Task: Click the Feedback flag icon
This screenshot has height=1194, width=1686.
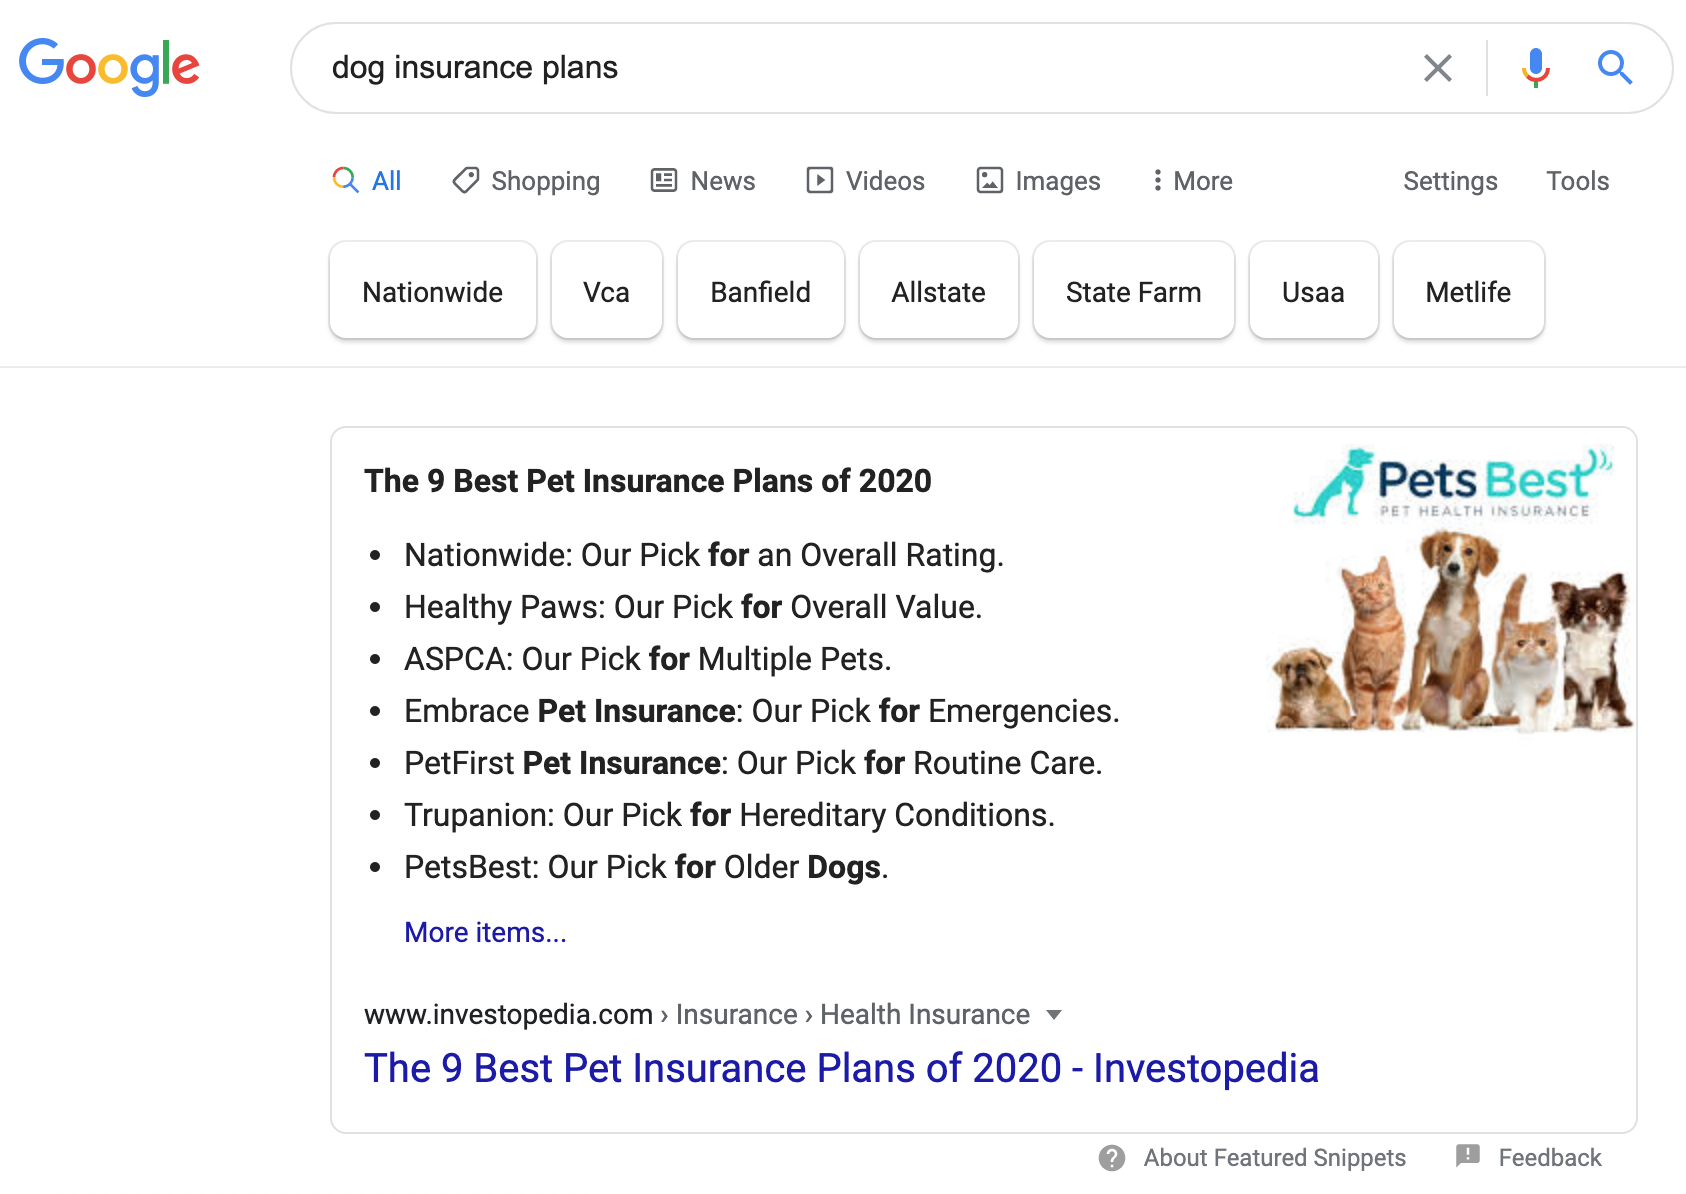Action: [x=1467, y=1157]
